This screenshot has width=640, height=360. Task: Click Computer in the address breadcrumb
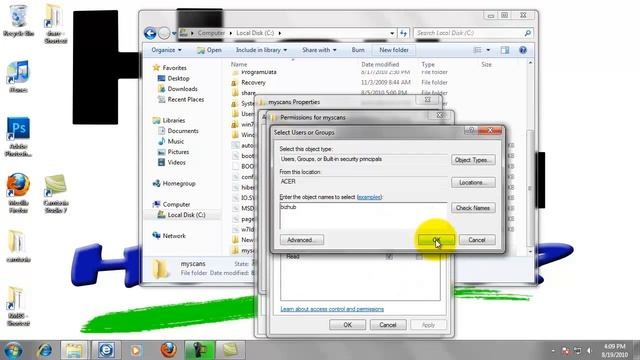coord(211,33)
